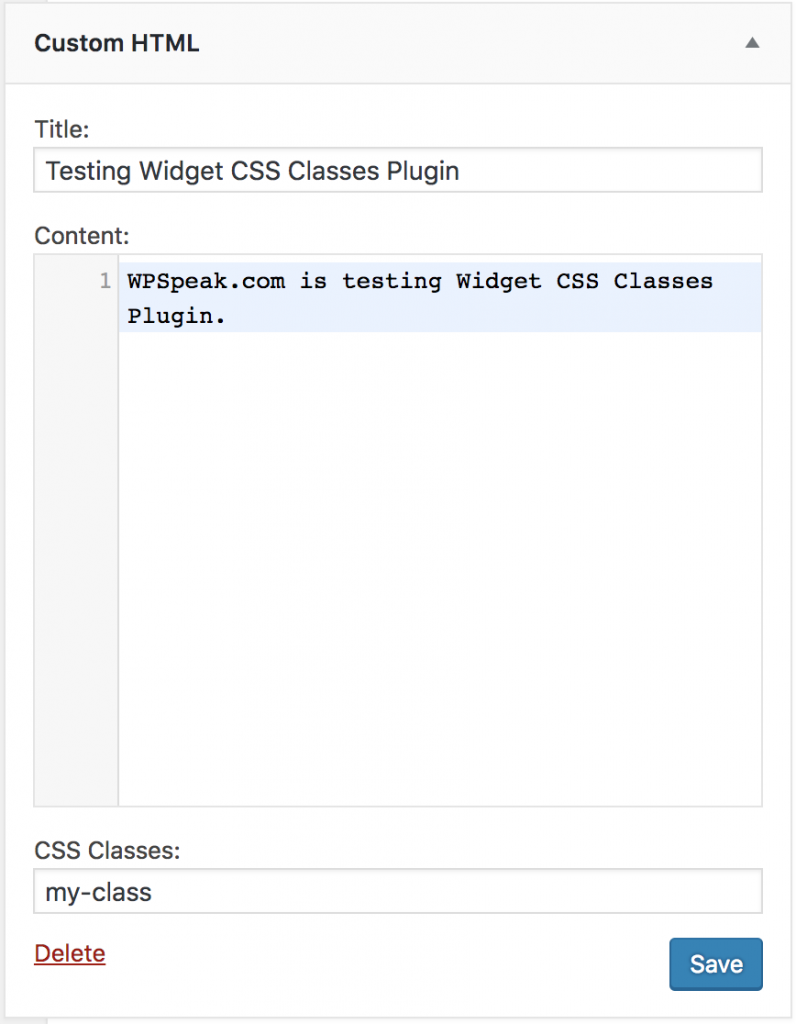Click the CSS Classes: field label
This screenshot has width=796, height=1024.
click(107, 850)
